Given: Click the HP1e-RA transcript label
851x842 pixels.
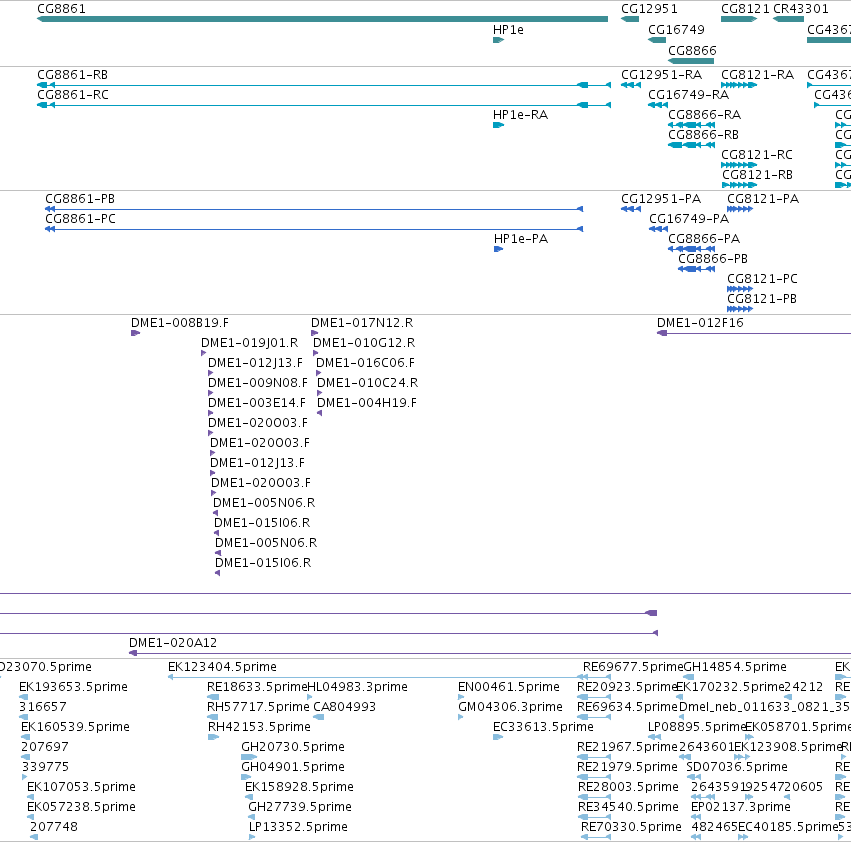Looking at the screenshot, I should click(x=520, y=115).
